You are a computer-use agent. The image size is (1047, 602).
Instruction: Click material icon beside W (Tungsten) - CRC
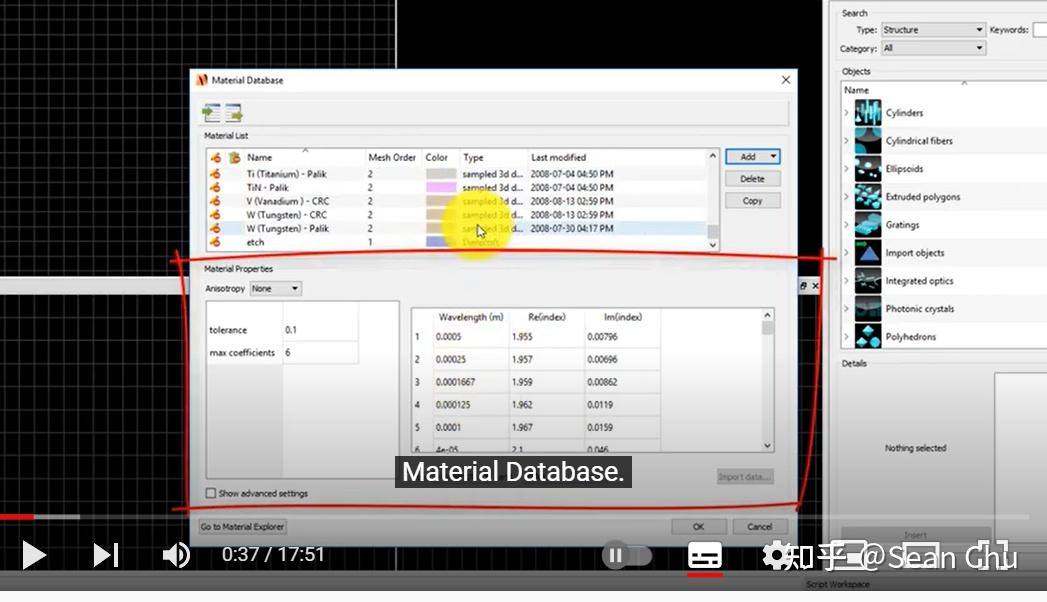point(215,215)
